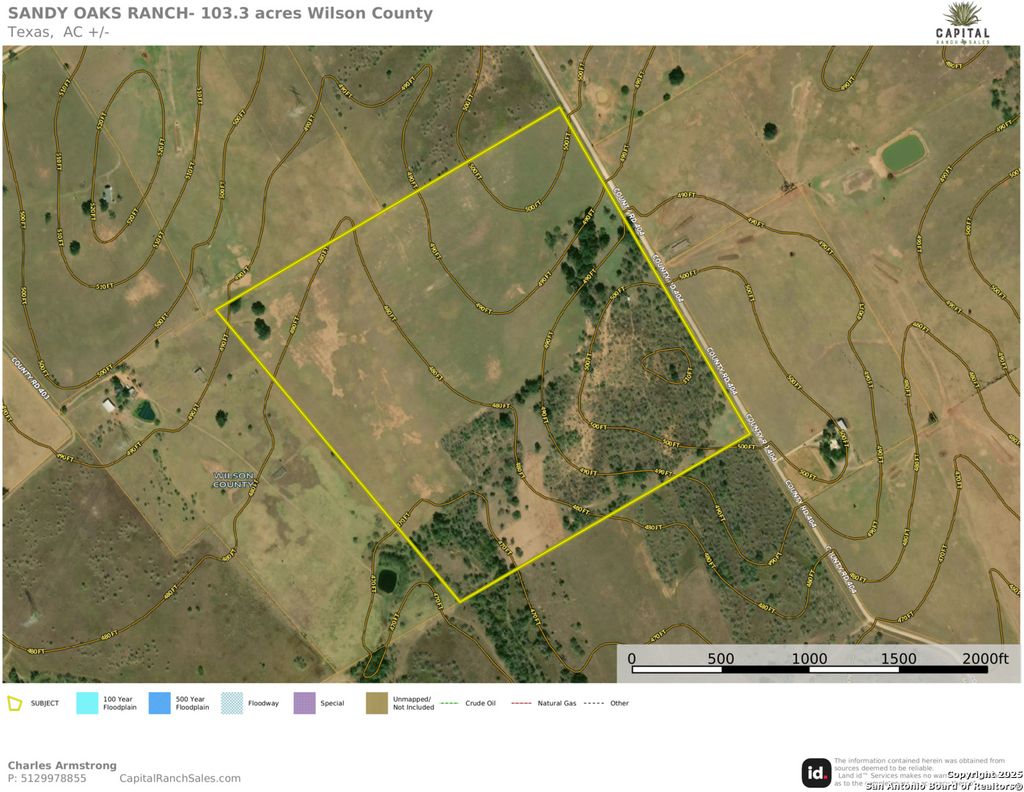Screen dimensions: 1024x792
Task: Click the Floodway patterned legend icon
Action: tap(233, 703)
